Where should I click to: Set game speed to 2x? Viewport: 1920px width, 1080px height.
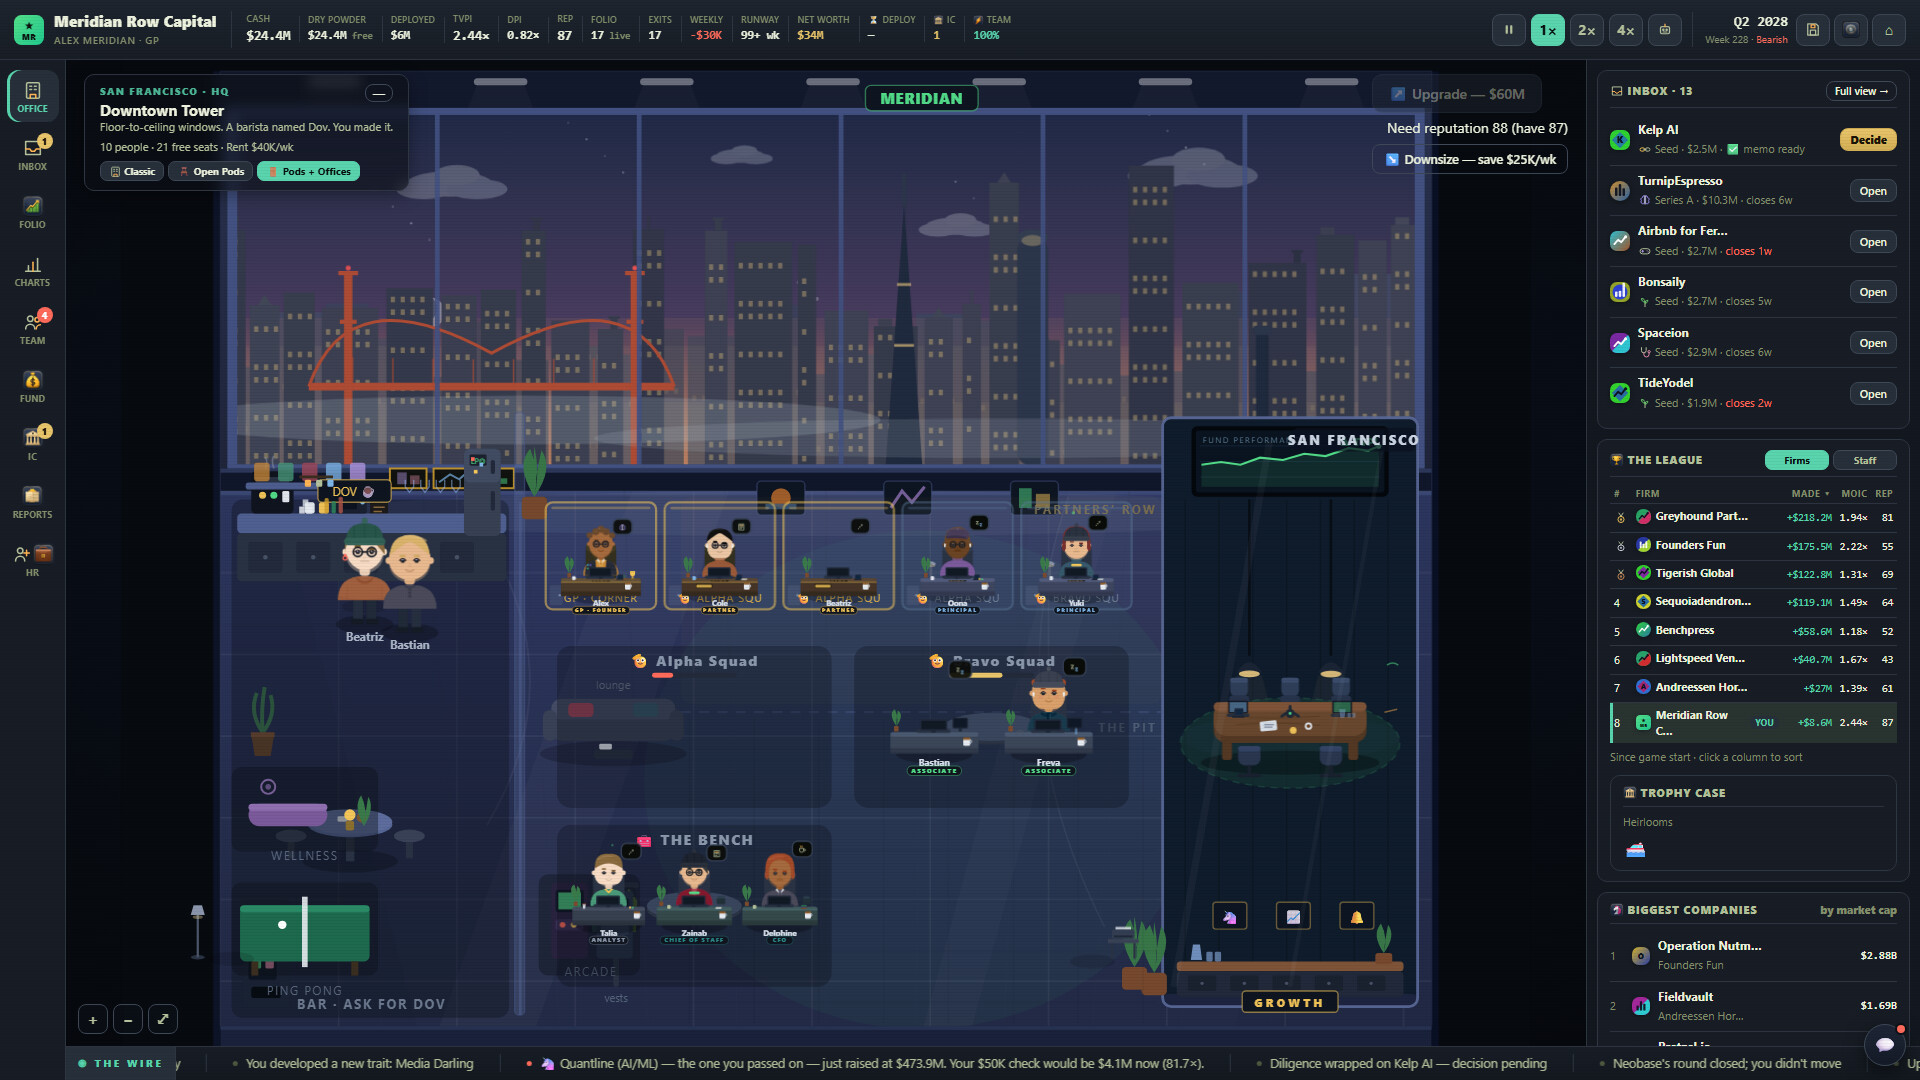pos(1586,30)
